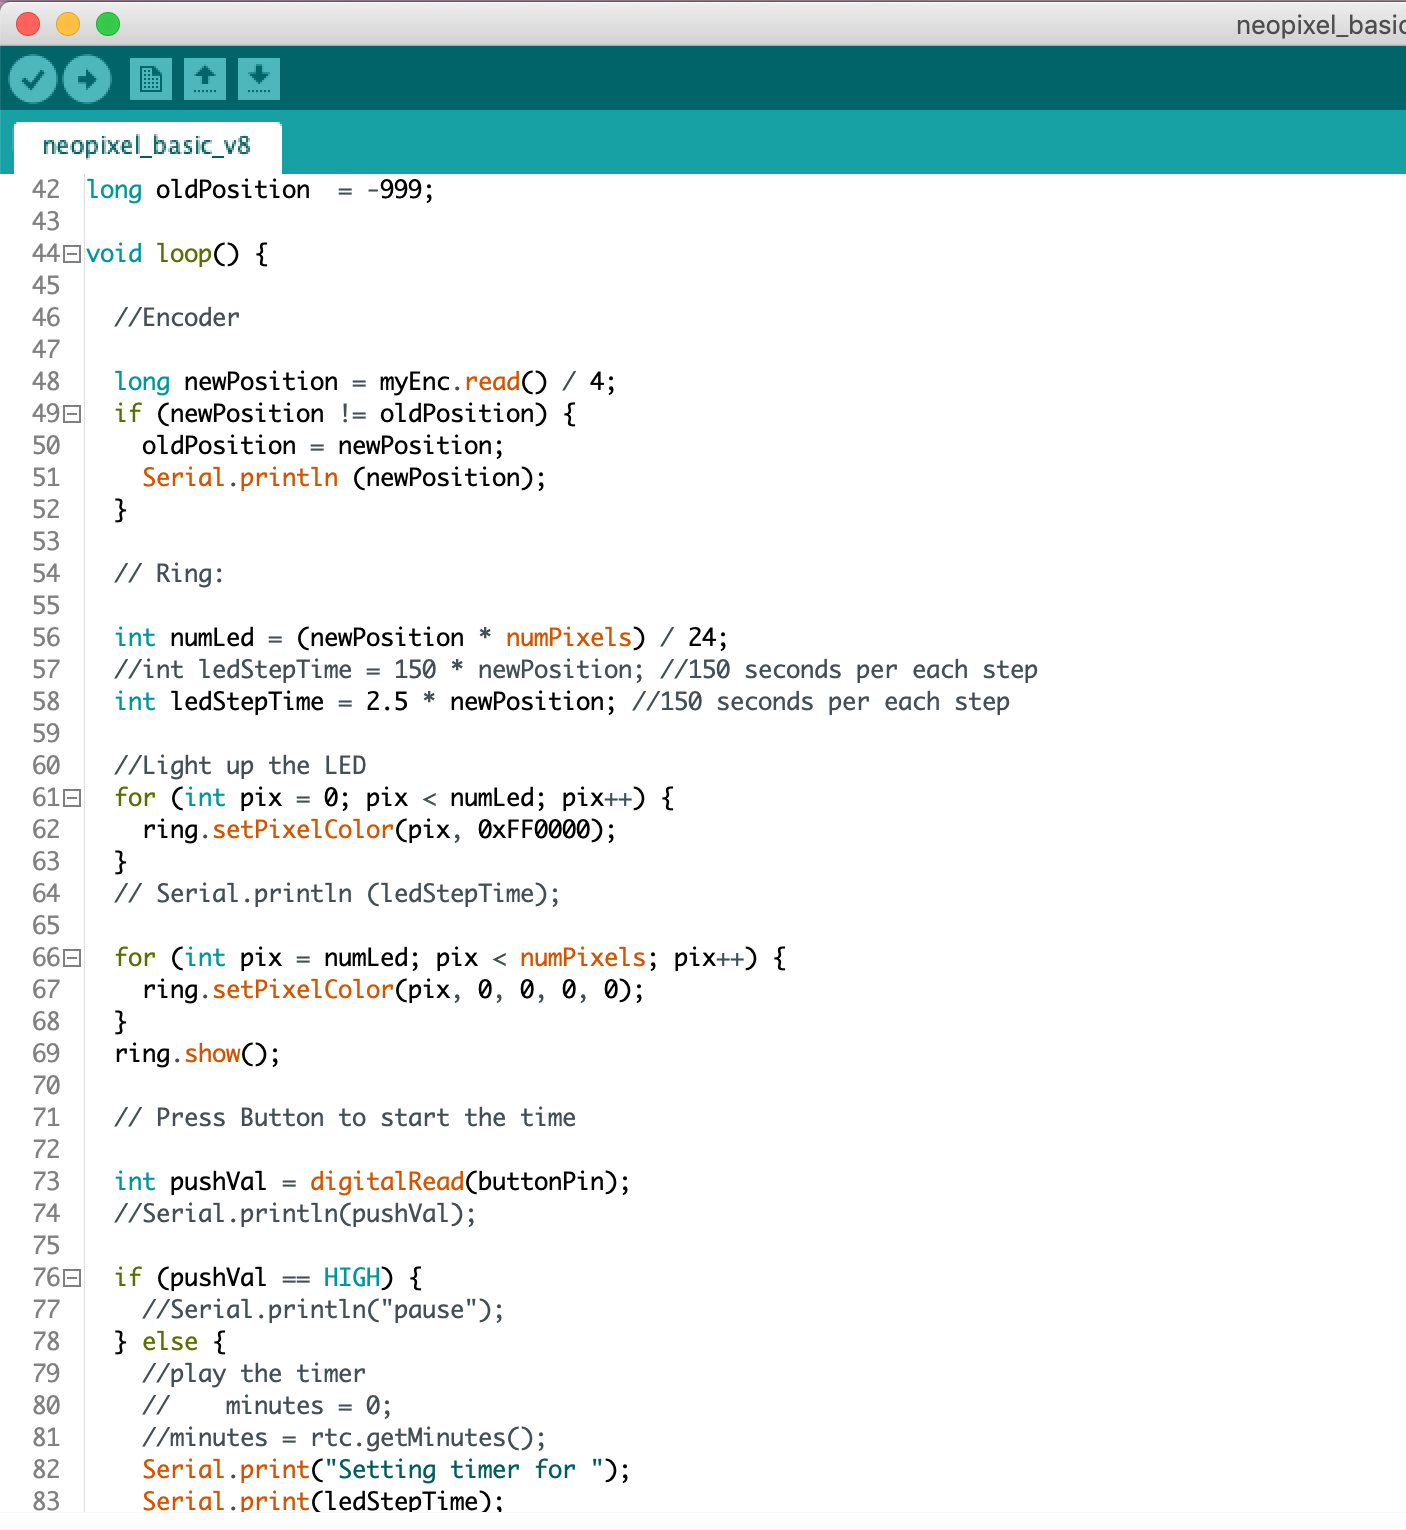Screen dimensions: 1406x1530
Task: Click 'Serial.println (newPosition);' line
Action: (344, 478)
